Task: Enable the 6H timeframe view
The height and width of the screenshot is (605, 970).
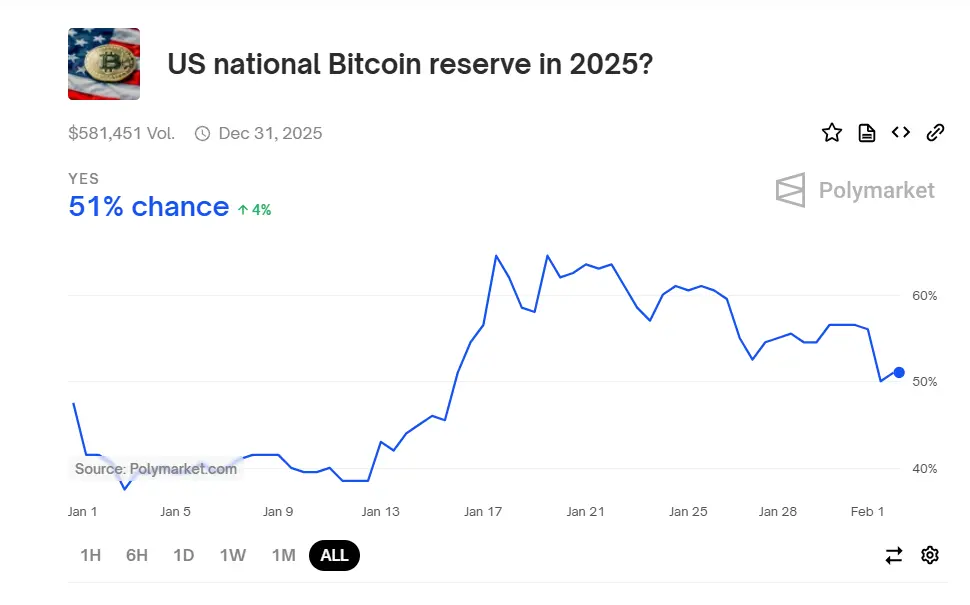Action: [x=137, y=555]
